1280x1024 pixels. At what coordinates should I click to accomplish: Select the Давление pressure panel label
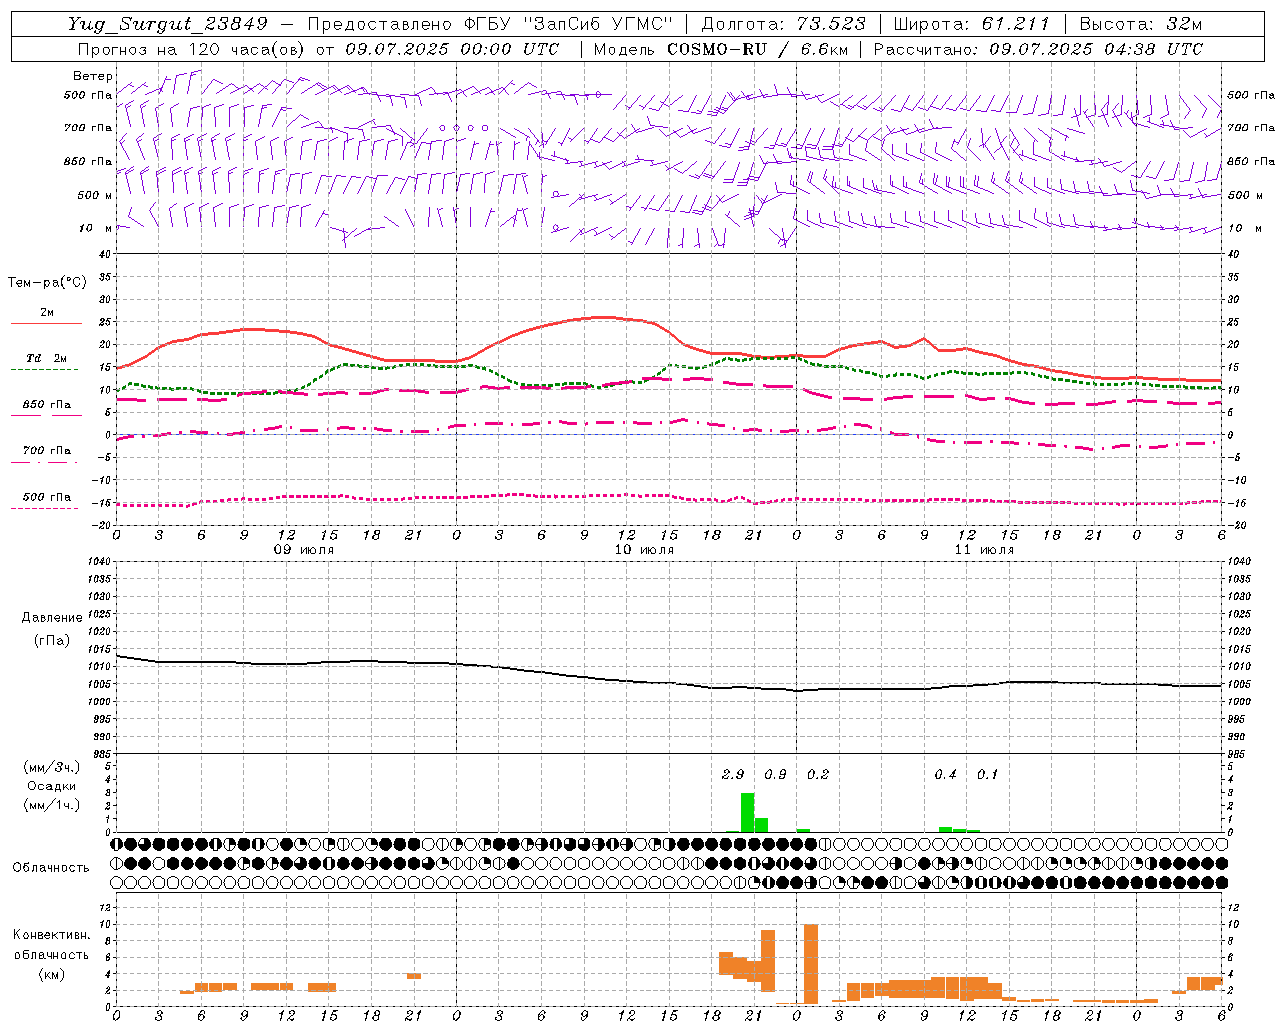[52, 618]
